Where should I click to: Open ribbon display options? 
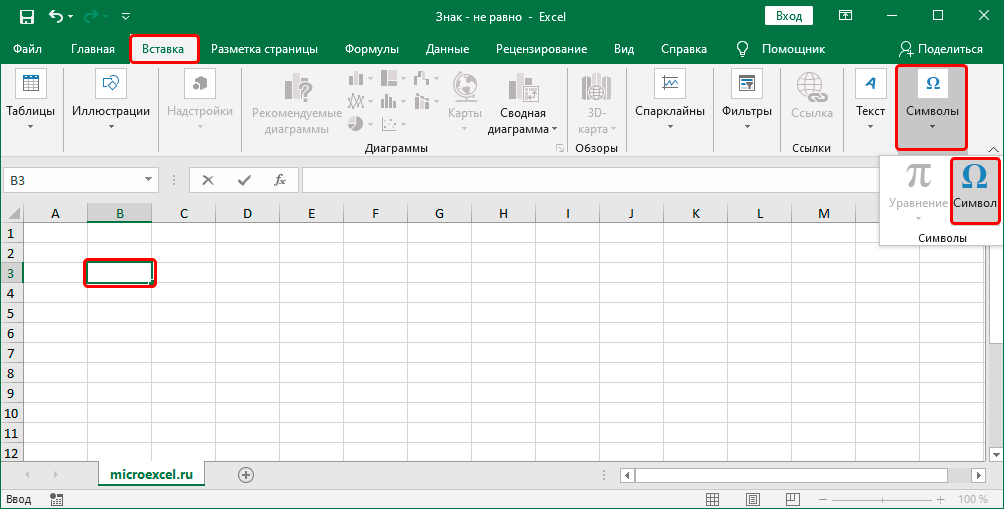(x=845, y=16)
